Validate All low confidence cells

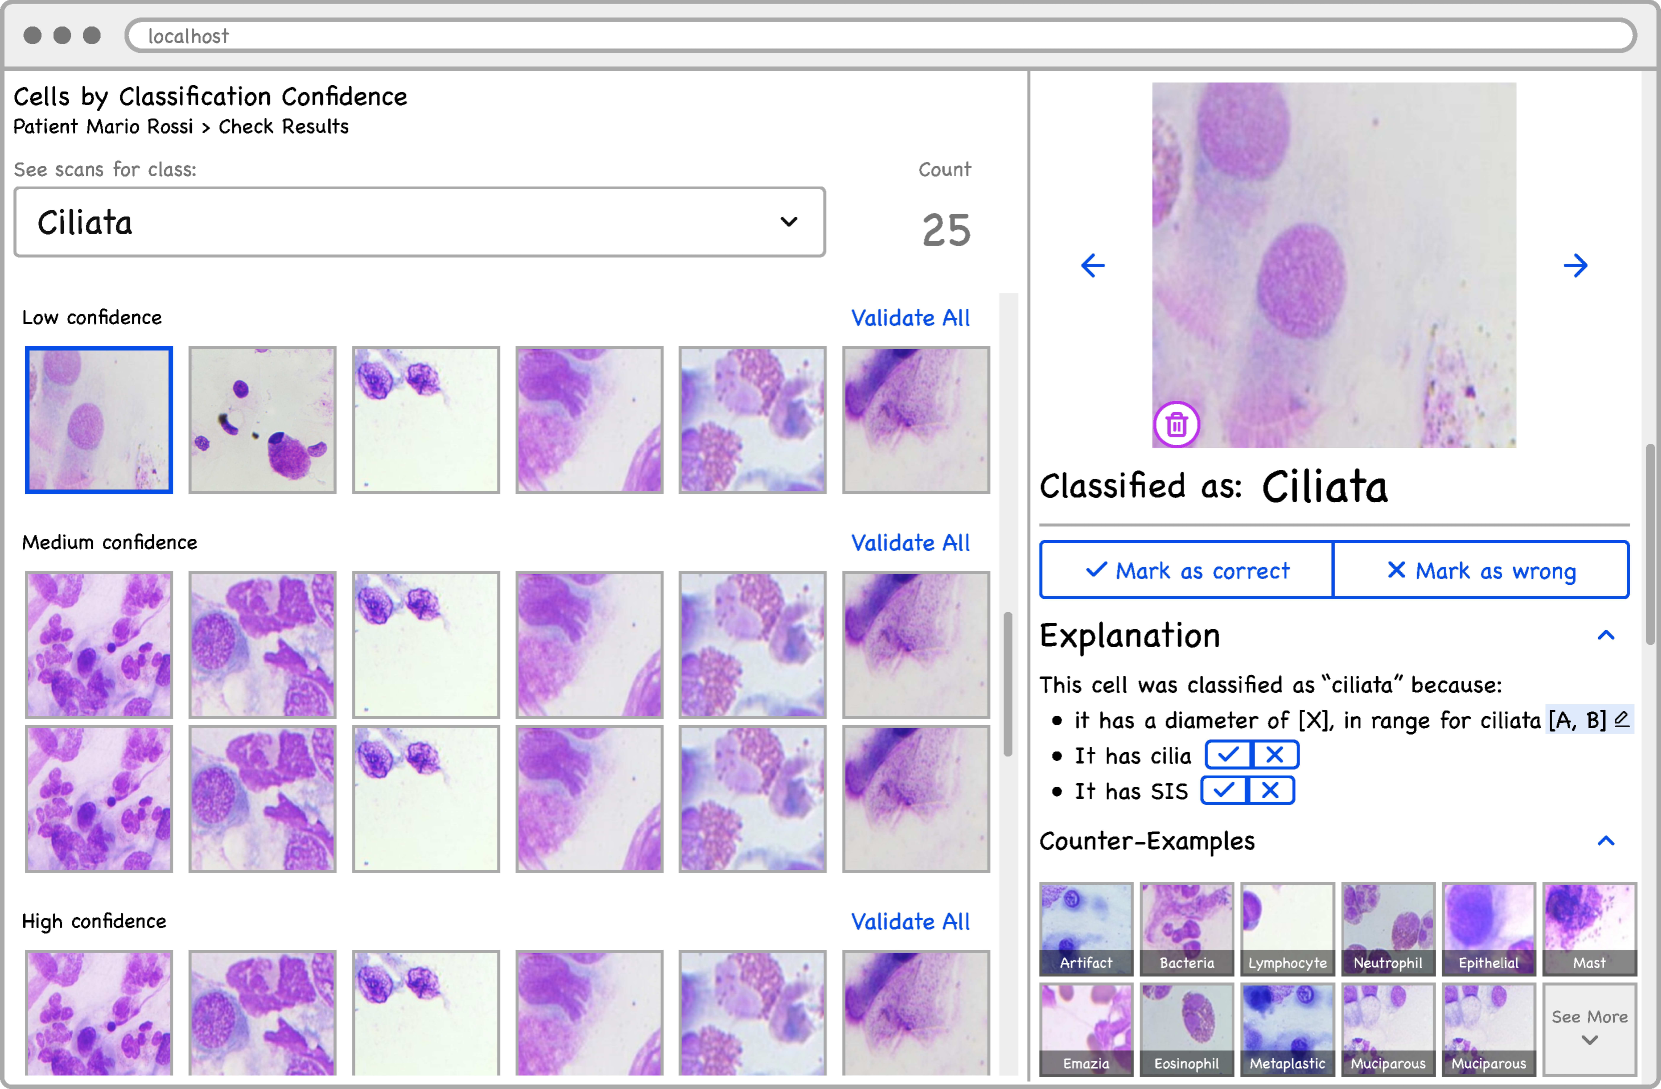coord(910,318)
